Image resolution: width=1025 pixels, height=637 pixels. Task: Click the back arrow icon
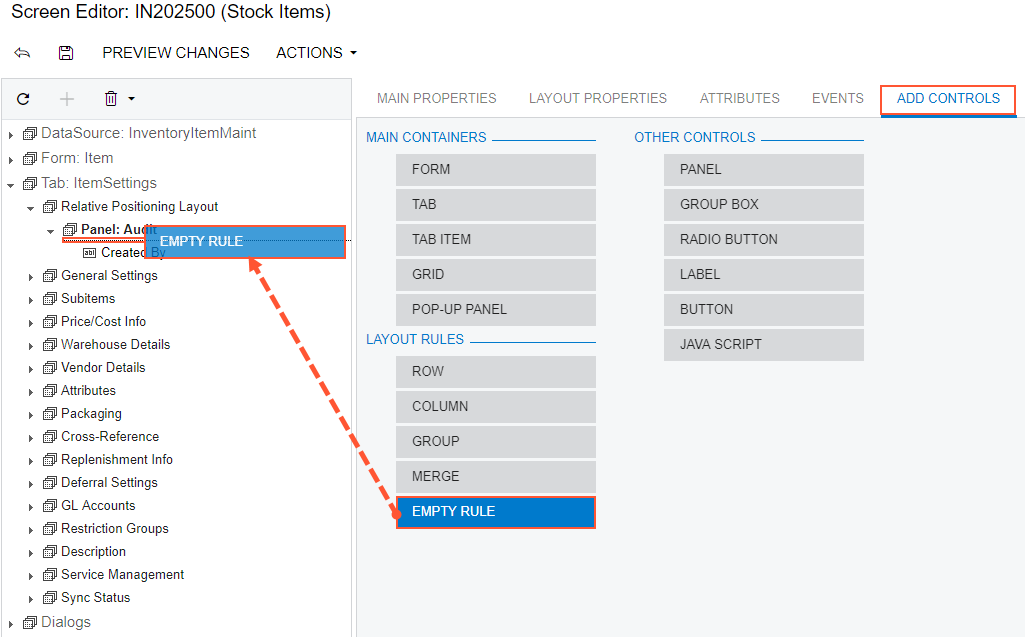click(x=22, y=53)
